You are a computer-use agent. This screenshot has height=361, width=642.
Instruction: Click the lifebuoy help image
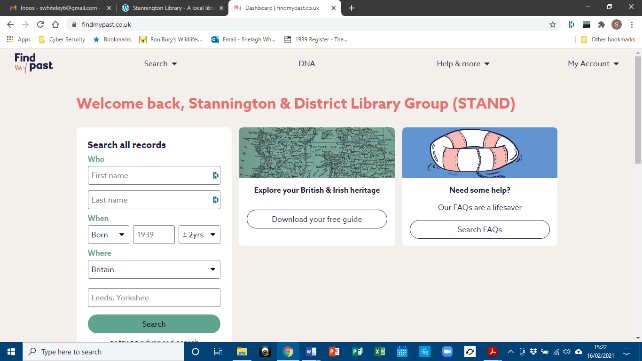click(x=479, y=152)
